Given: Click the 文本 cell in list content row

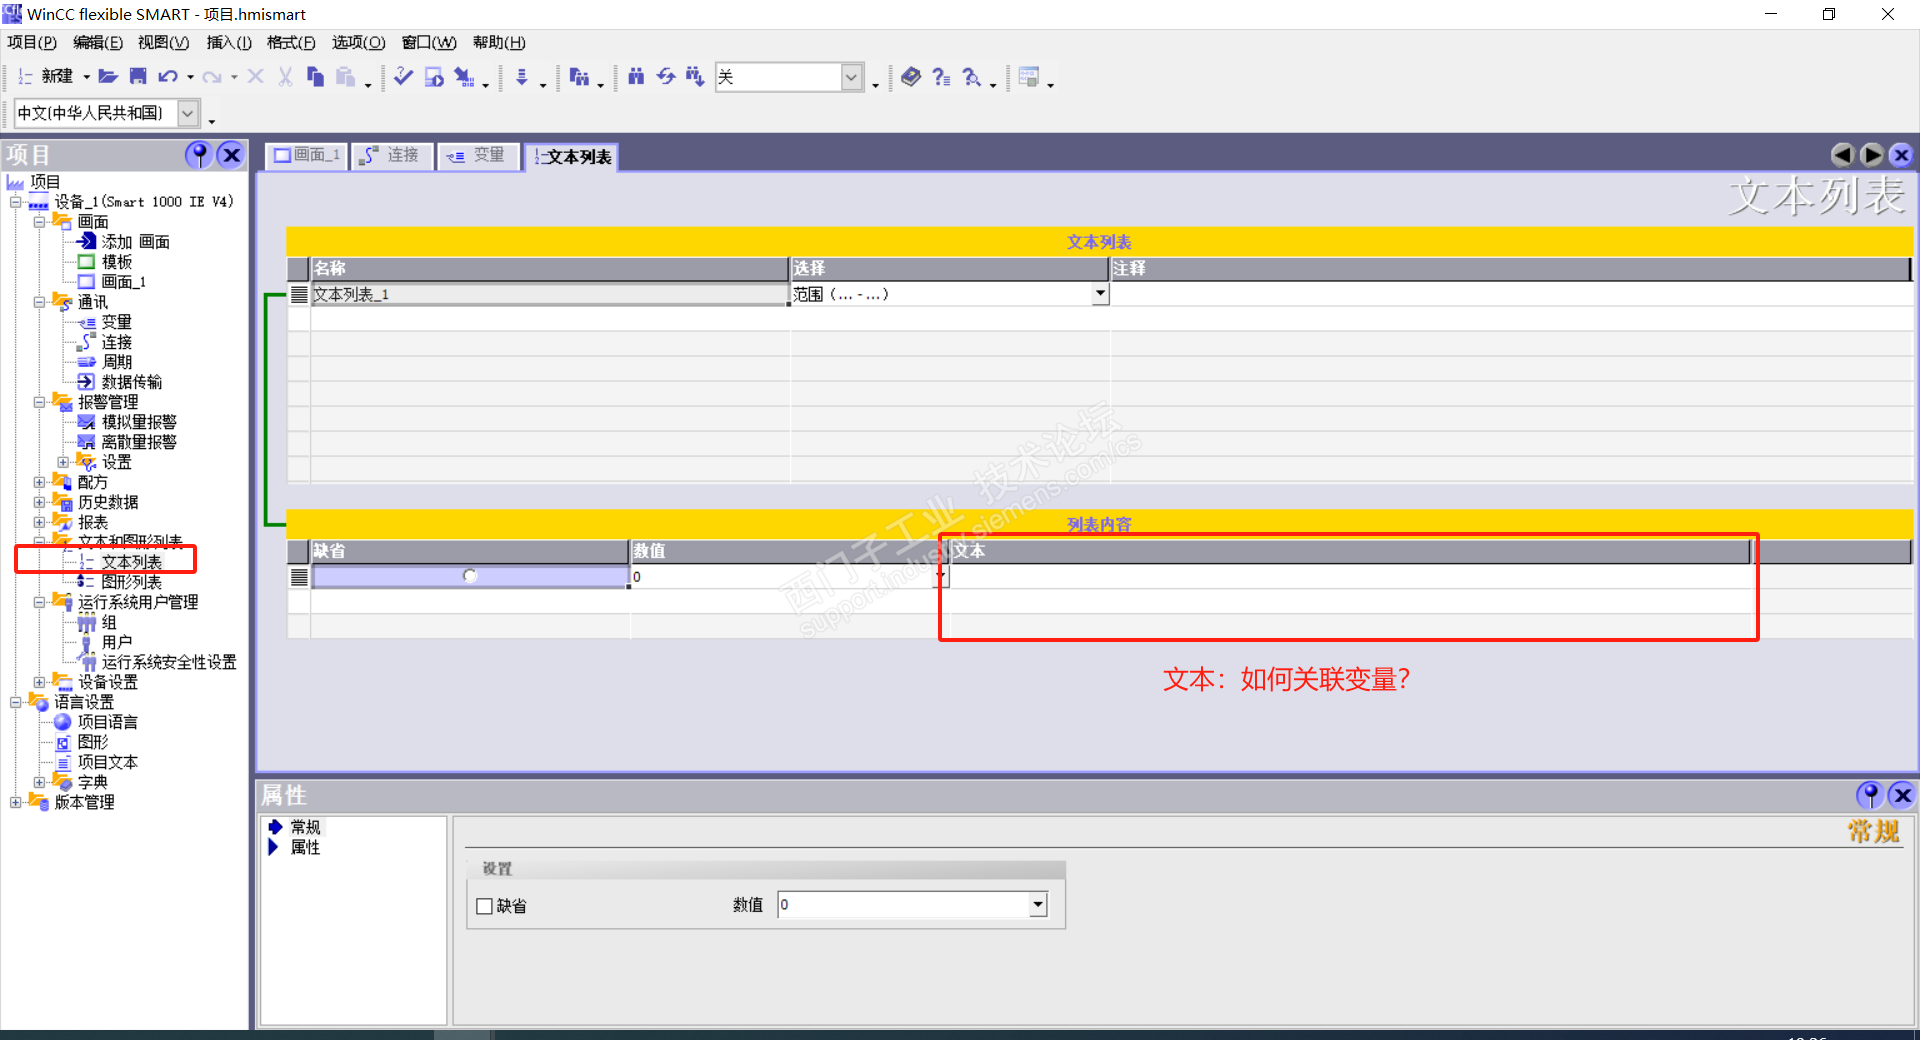Looking at the screenshot, I should point(1349,577).
